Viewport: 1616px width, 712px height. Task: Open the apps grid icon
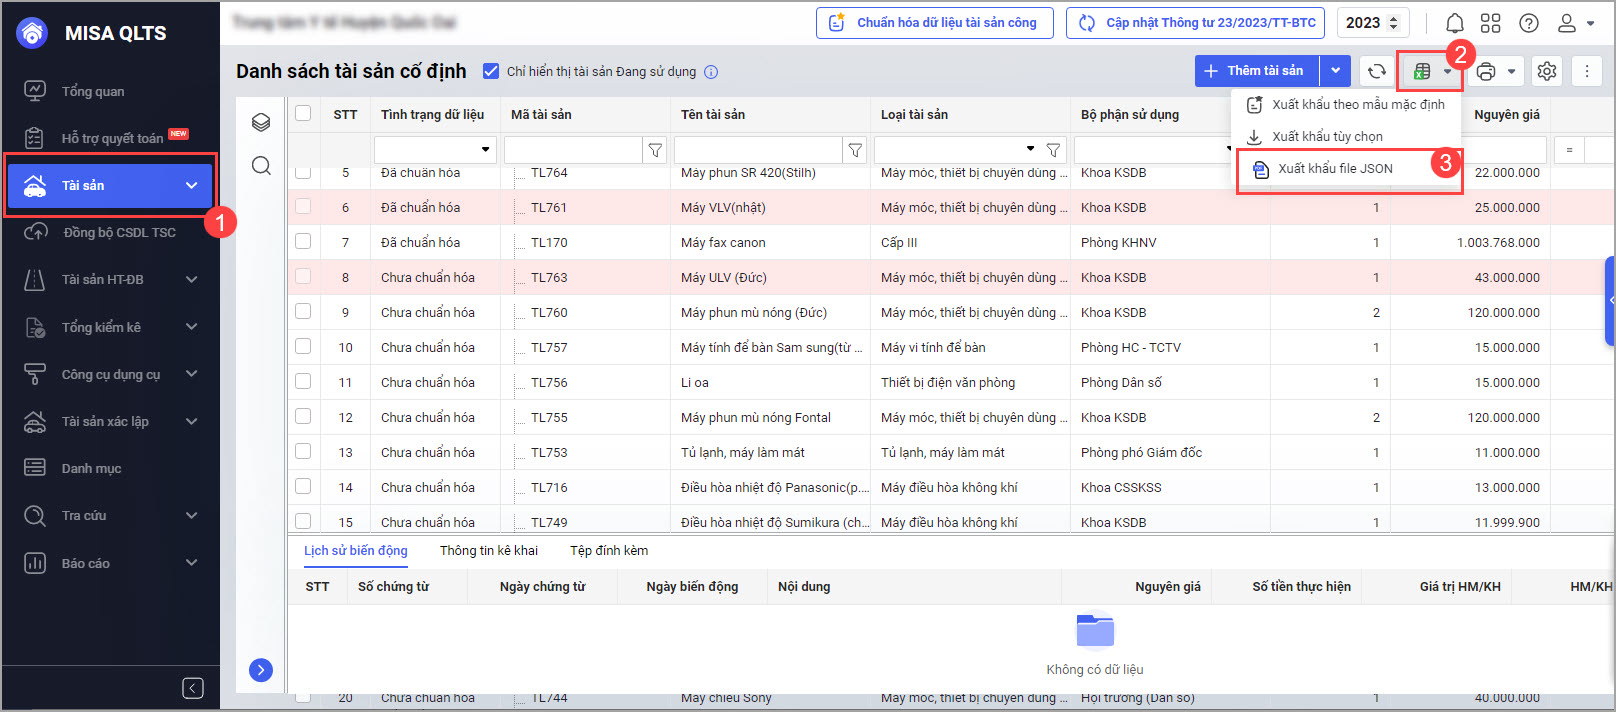1491,23
